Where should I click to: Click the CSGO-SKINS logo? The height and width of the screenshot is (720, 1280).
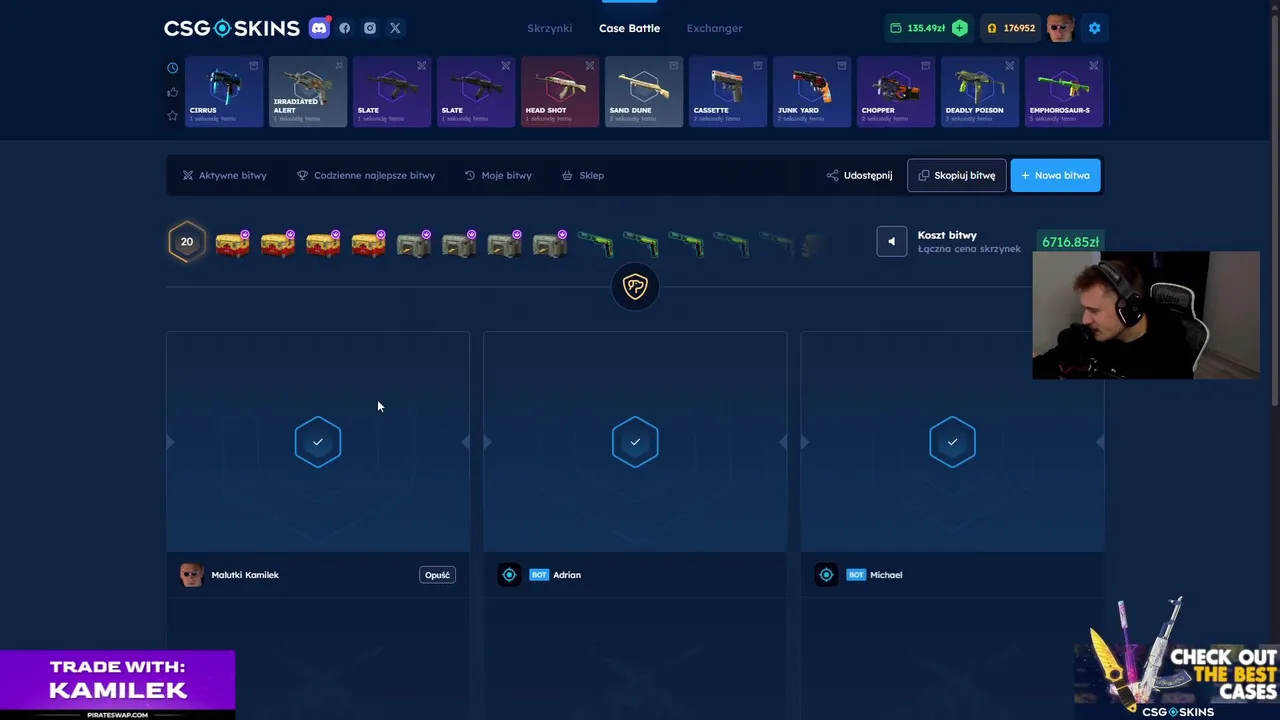(x=232, y=28)
